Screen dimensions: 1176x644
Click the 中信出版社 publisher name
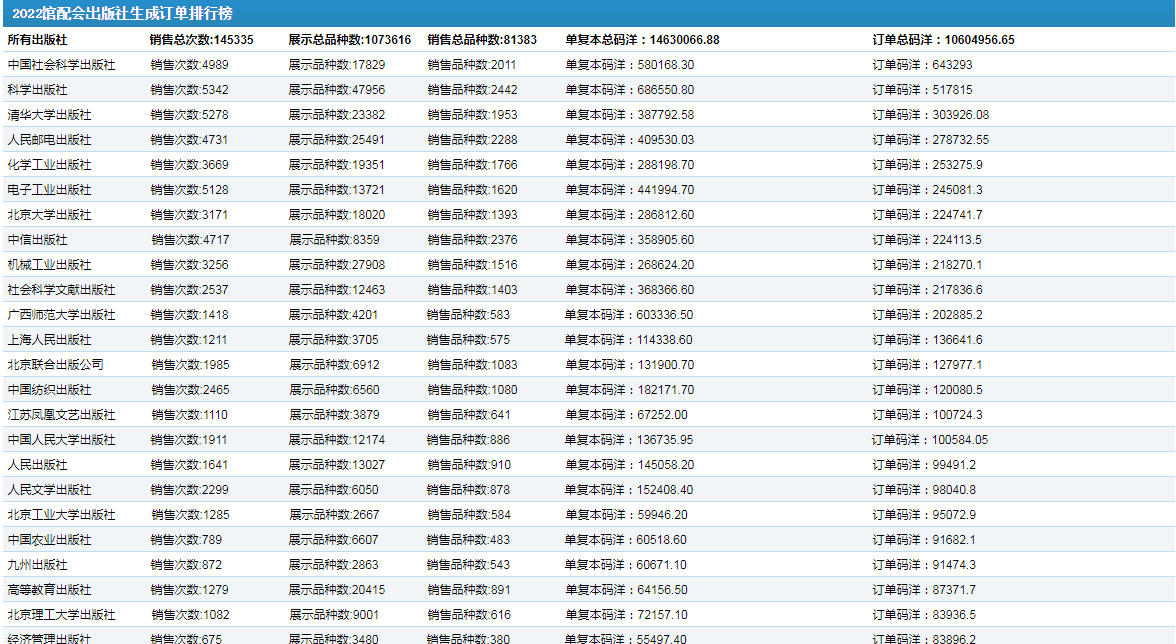pyautogui.click(x=37, y=240)
